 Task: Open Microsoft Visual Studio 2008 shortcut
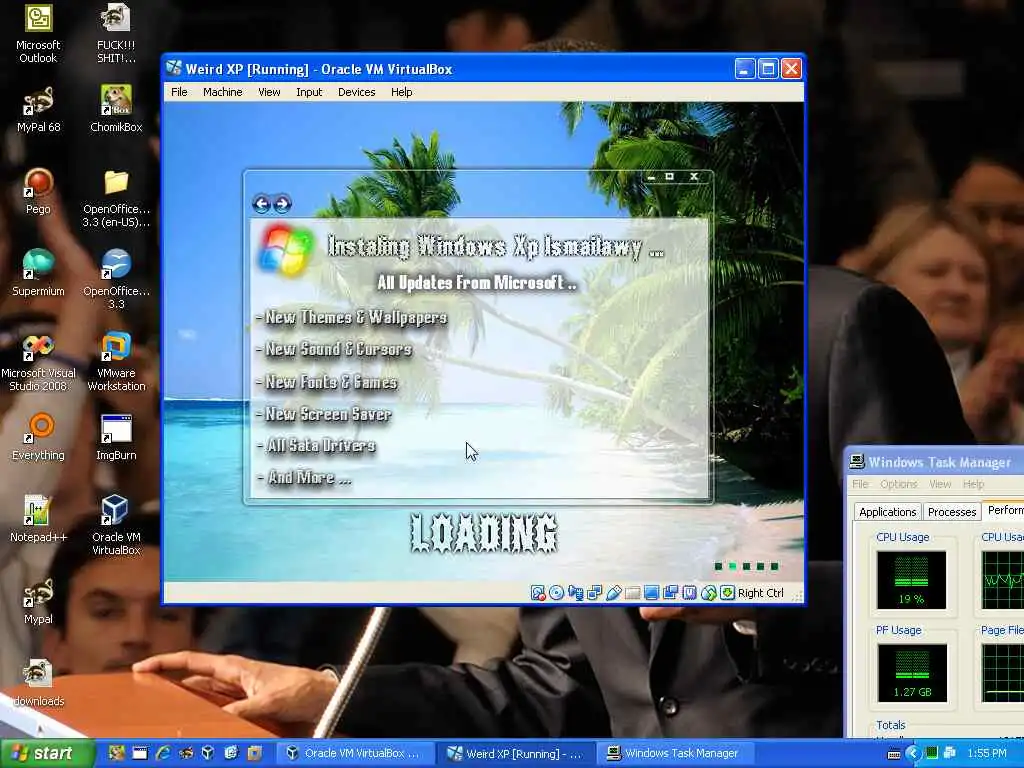(38, 363)
